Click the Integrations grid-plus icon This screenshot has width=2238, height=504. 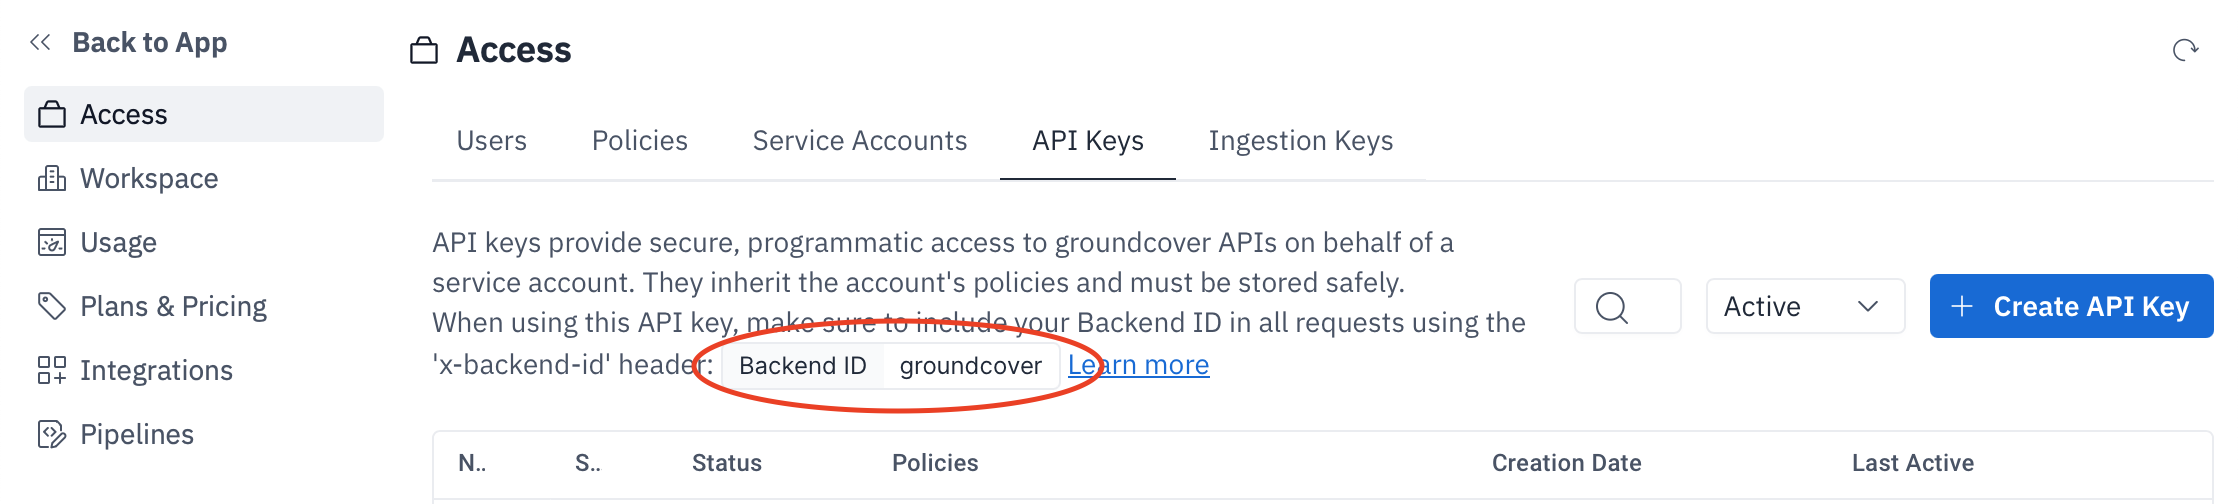[52, 370]
